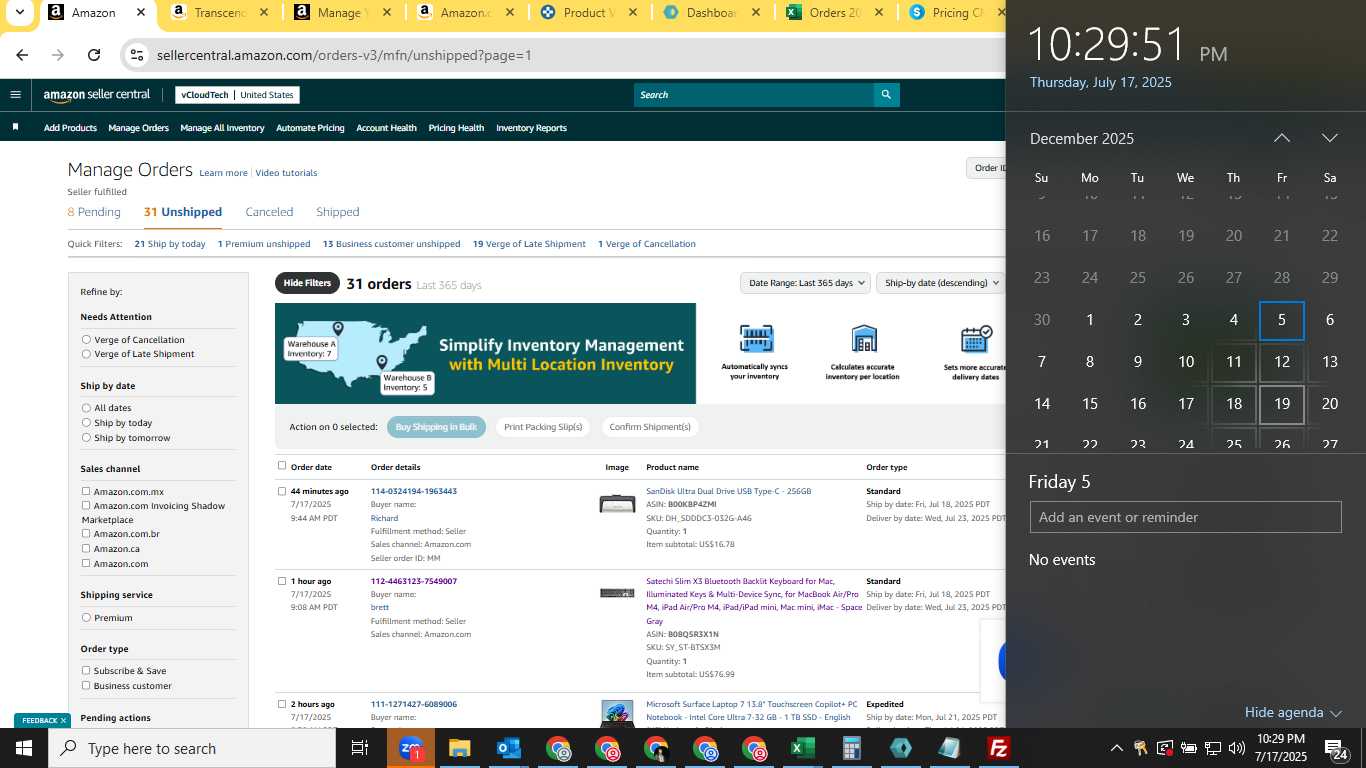Click the Seller Central search field
The width and height of the screenshot is (1366, 768).
753,95
